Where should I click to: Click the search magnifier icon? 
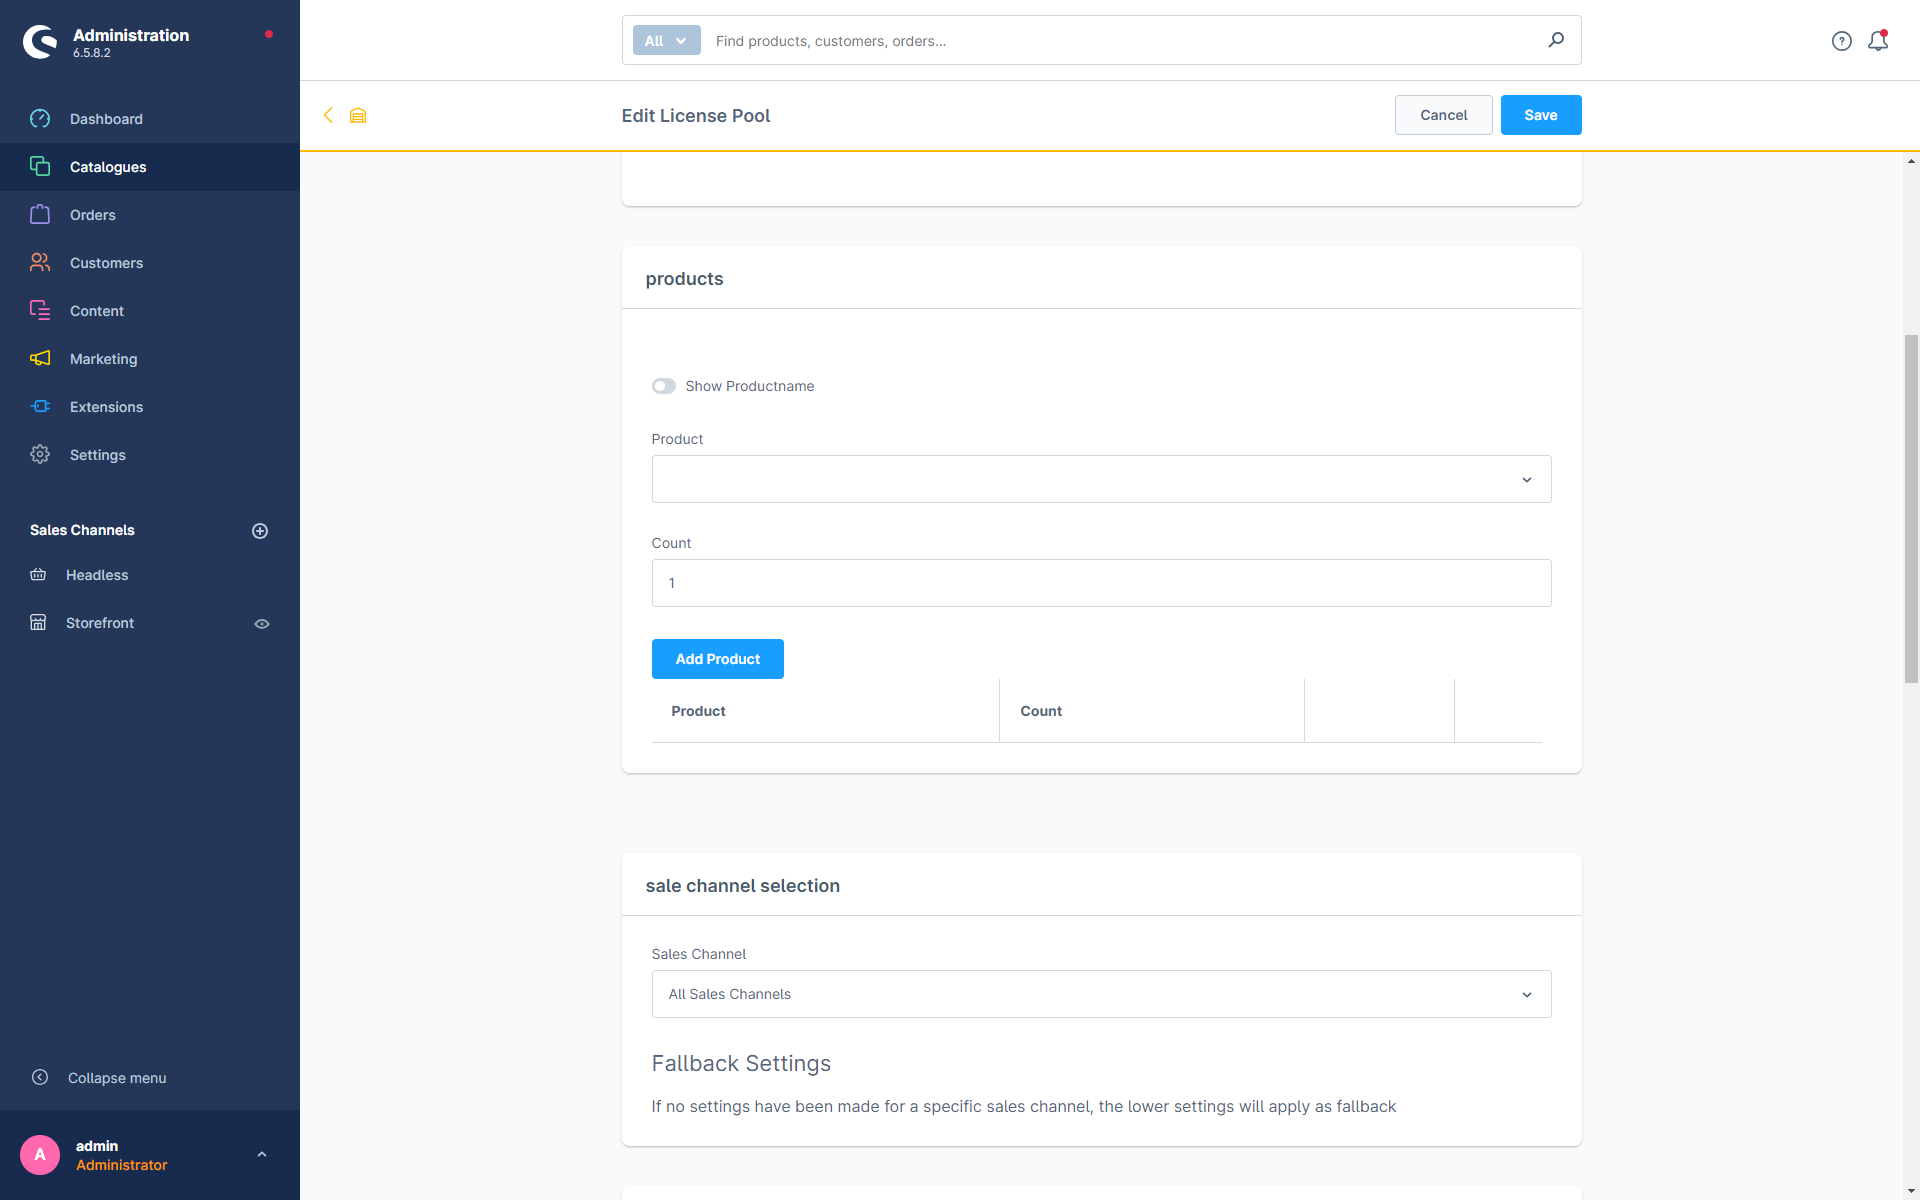pos(1556,40)
